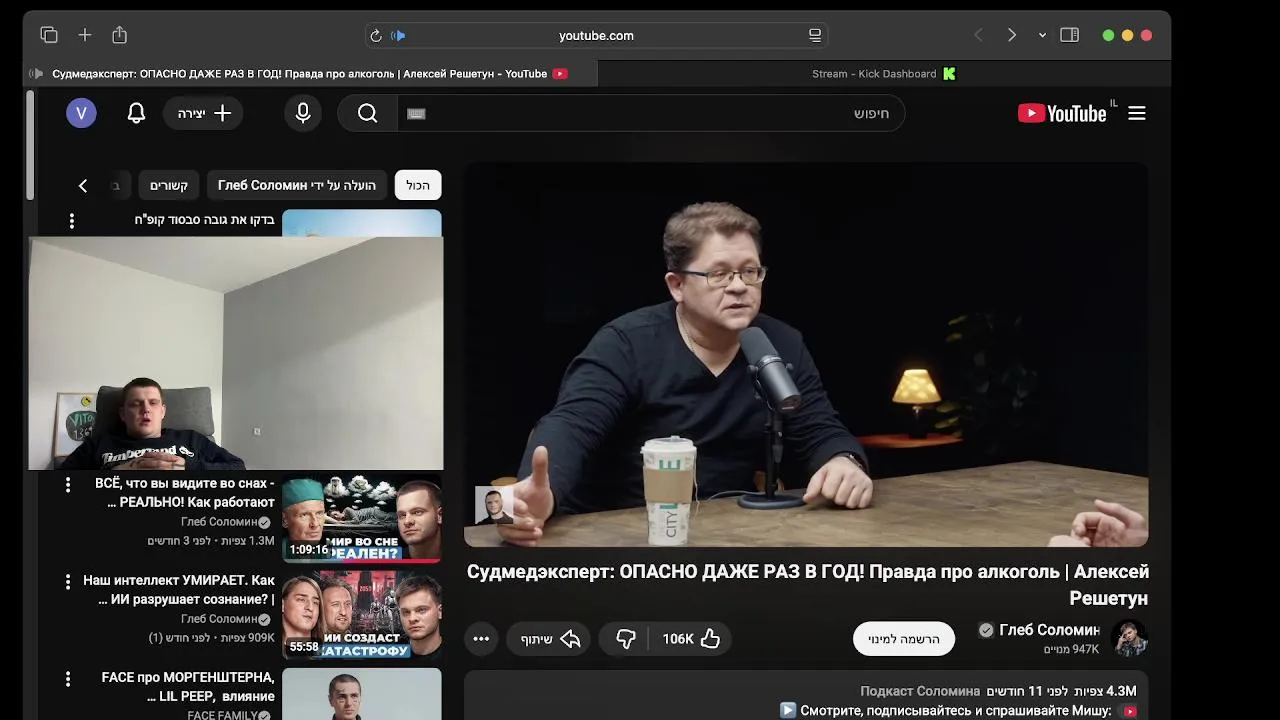1280x720 pixels.
Task: Focus the חיפוש search field
Action: point(650,113)
